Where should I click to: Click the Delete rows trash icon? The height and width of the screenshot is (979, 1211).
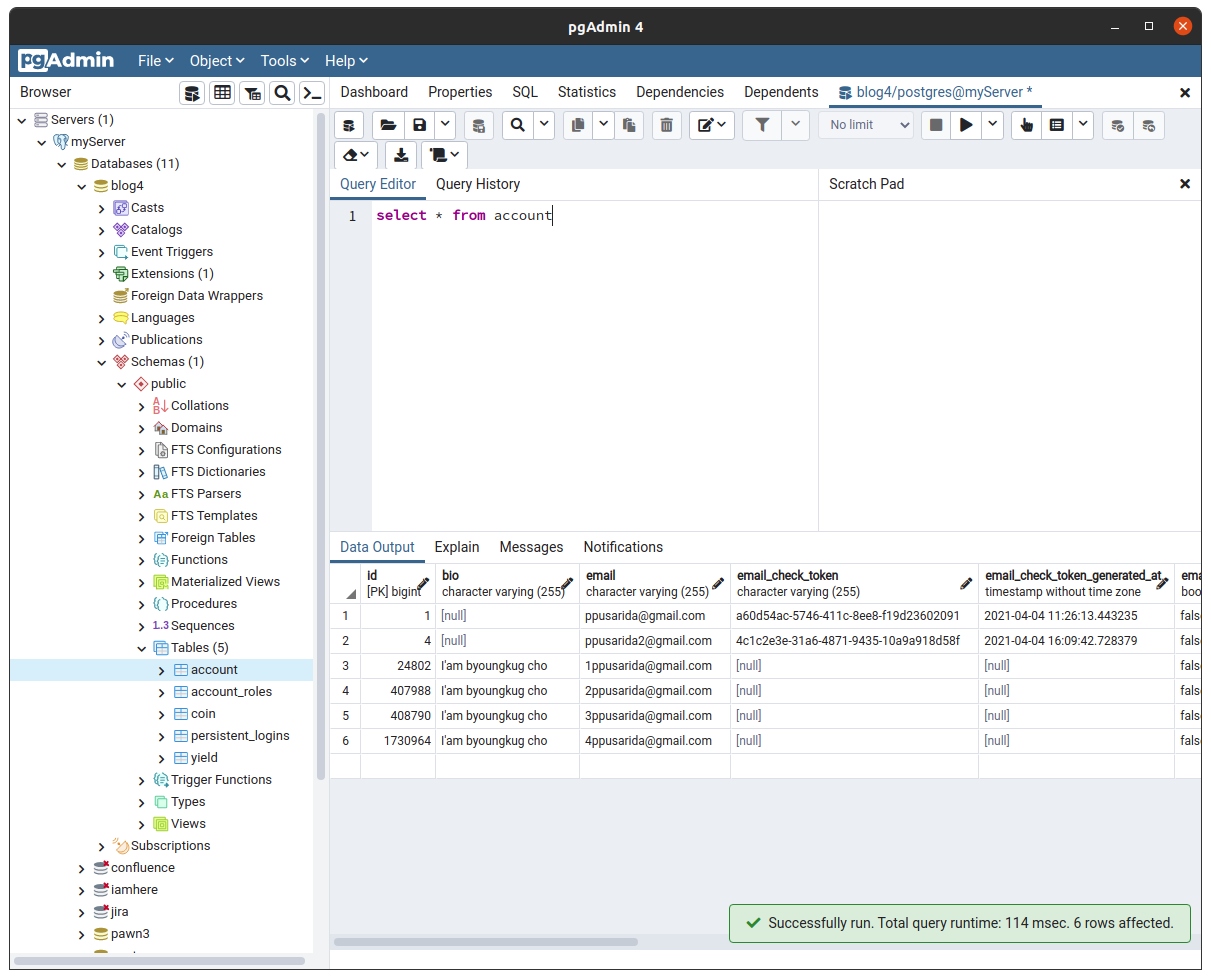tap(667, 125)
